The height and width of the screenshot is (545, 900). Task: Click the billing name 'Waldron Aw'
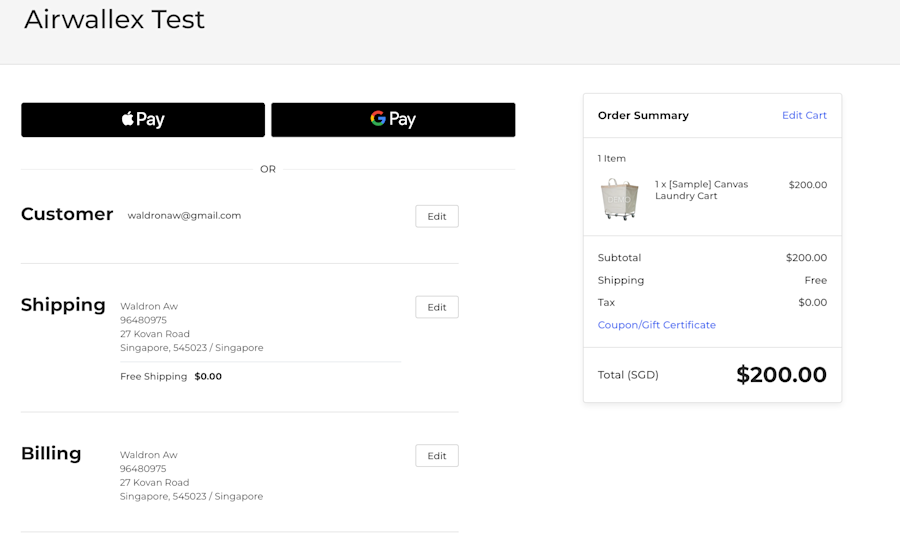(x=149, y=455)
